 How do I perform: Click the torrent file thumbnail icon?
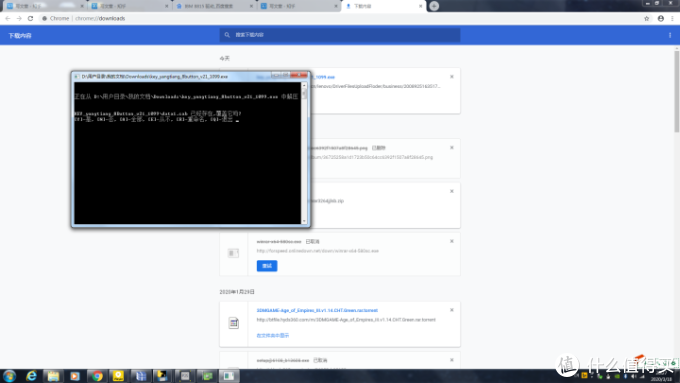pos(233,323)
